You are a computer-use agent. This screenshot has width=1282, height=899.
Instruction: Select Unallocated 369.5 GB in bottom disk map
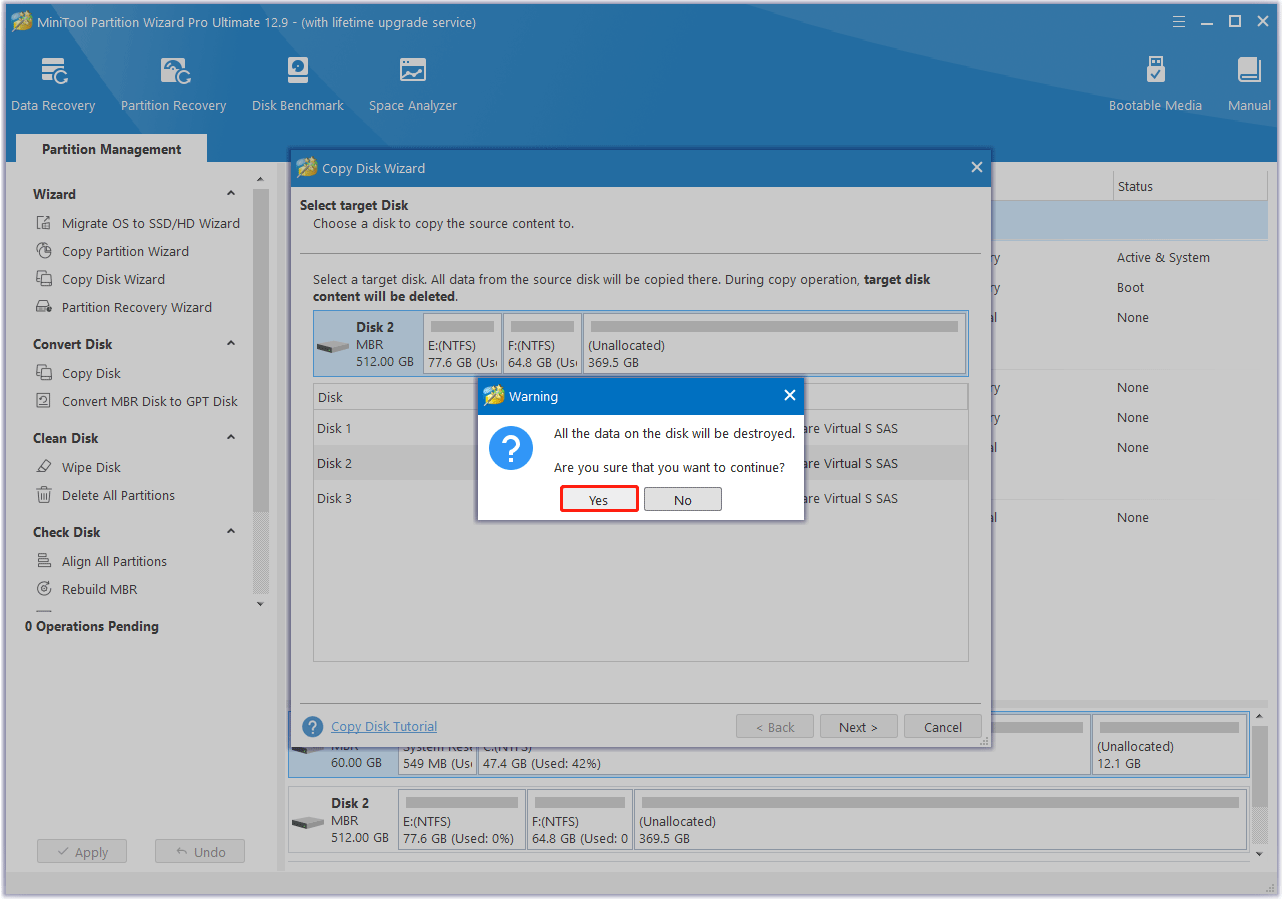point(941,820)
